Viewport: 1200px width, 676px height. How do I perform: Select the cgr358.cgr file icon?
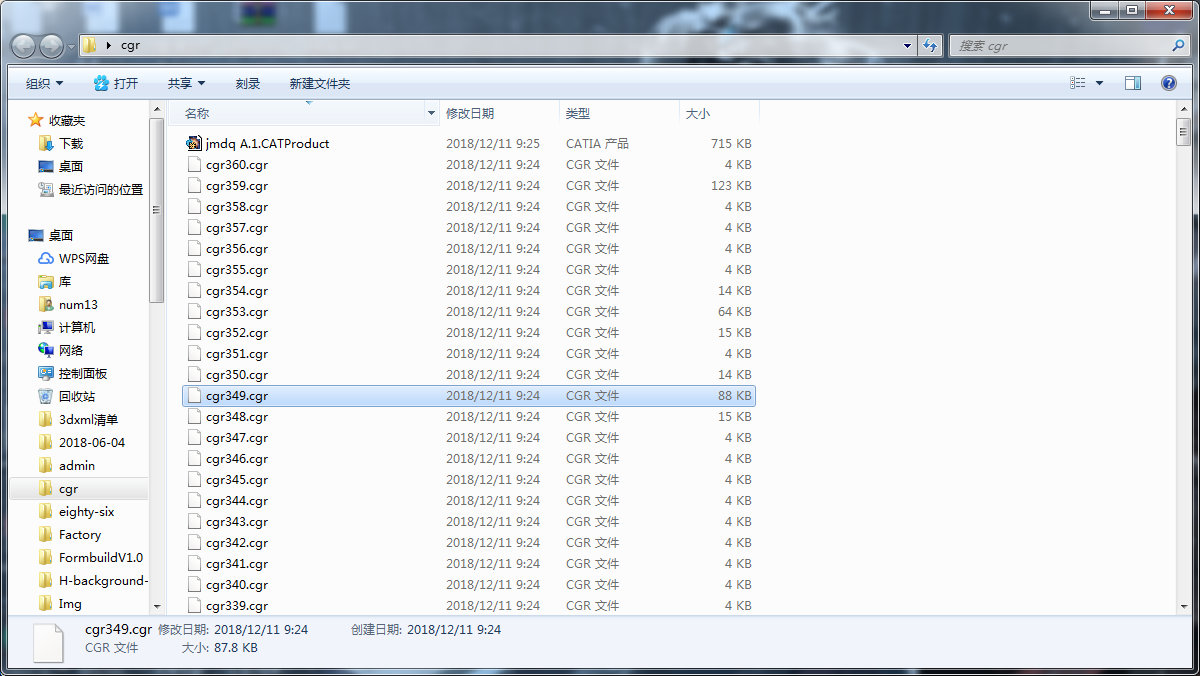tap(194, 206)
